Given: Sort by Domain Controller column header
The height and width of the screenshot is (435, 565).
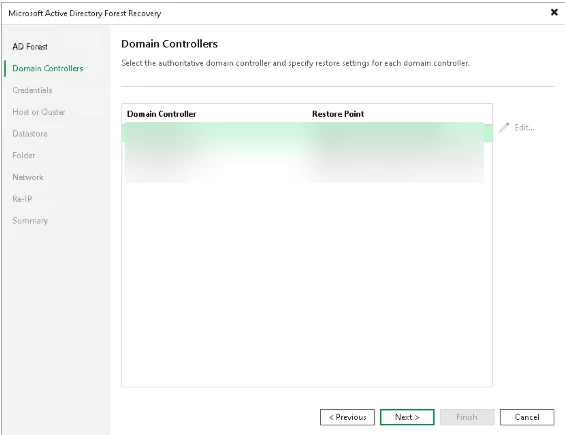Looking at the screenshot, I should click(x=161, y=114).
